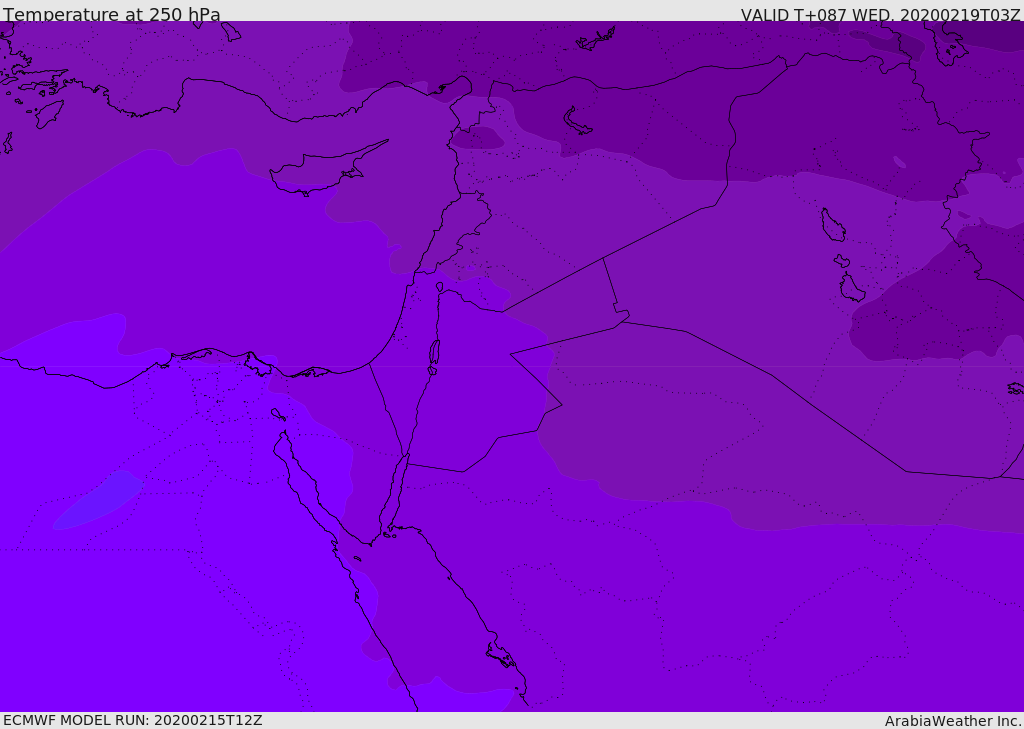Image resolution: width=1024 pixels, height=729 pixels.
Task: Select Lake Assad in northern Syria
Action: click(x=578, y=121)
